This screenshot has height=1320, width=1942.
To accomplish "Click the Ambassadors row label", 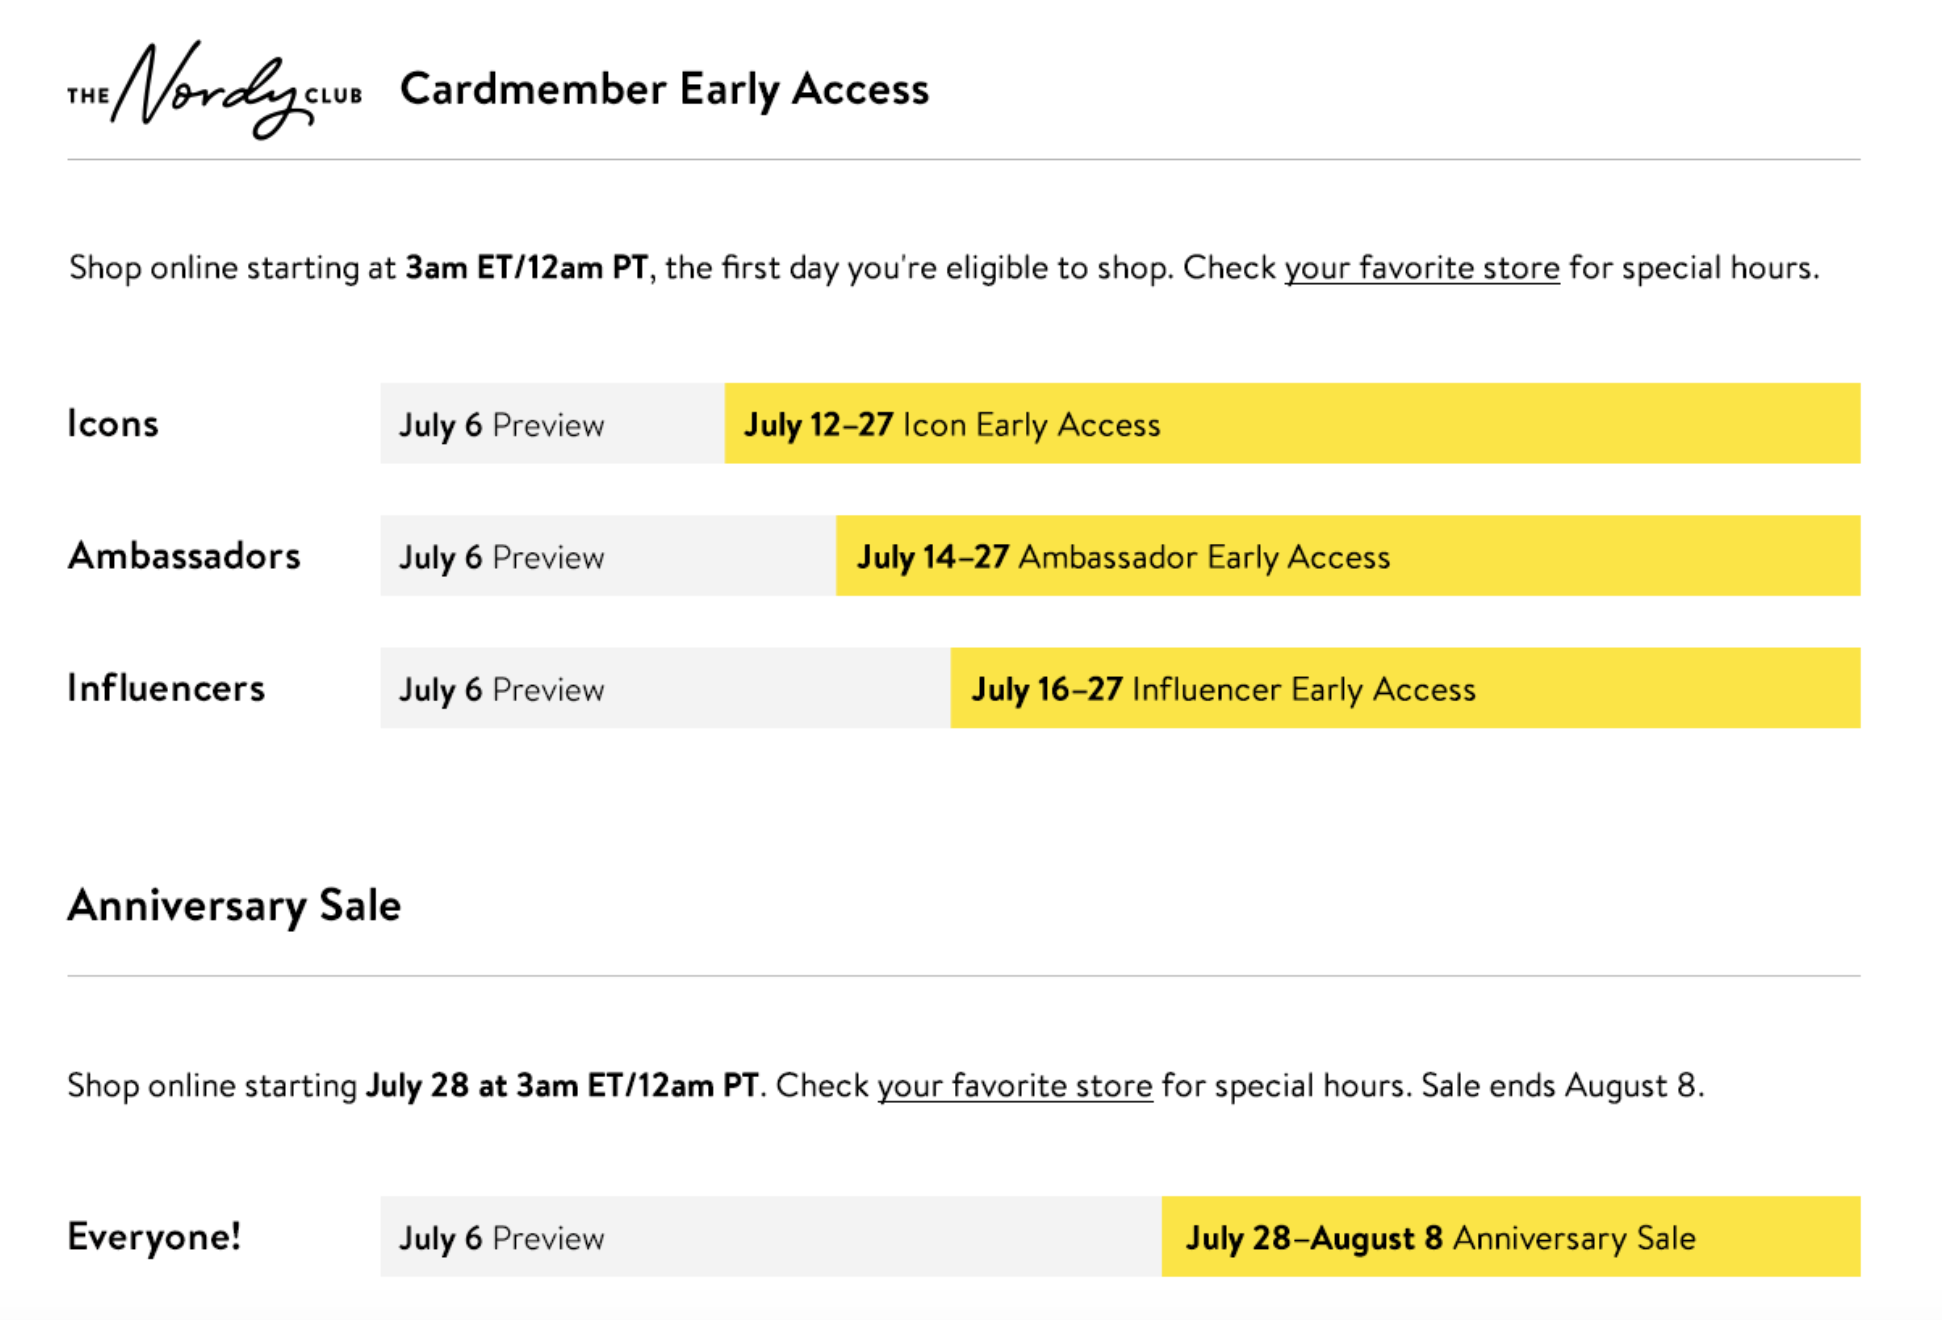I will pyautogui.click(x=184, y=556).
